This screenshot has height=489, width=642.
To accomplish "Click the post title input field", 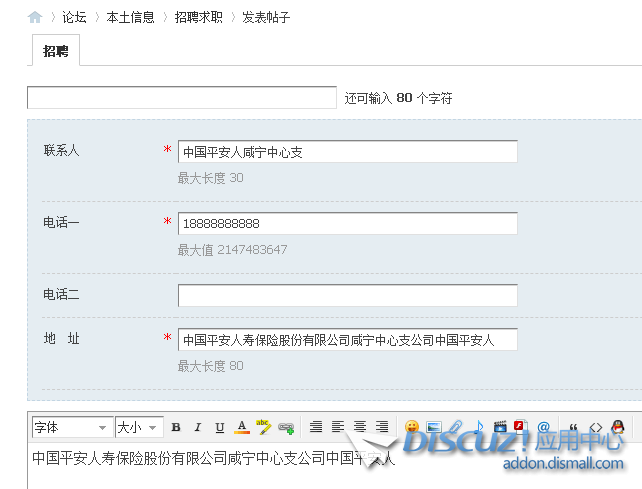I will [182, 97].
